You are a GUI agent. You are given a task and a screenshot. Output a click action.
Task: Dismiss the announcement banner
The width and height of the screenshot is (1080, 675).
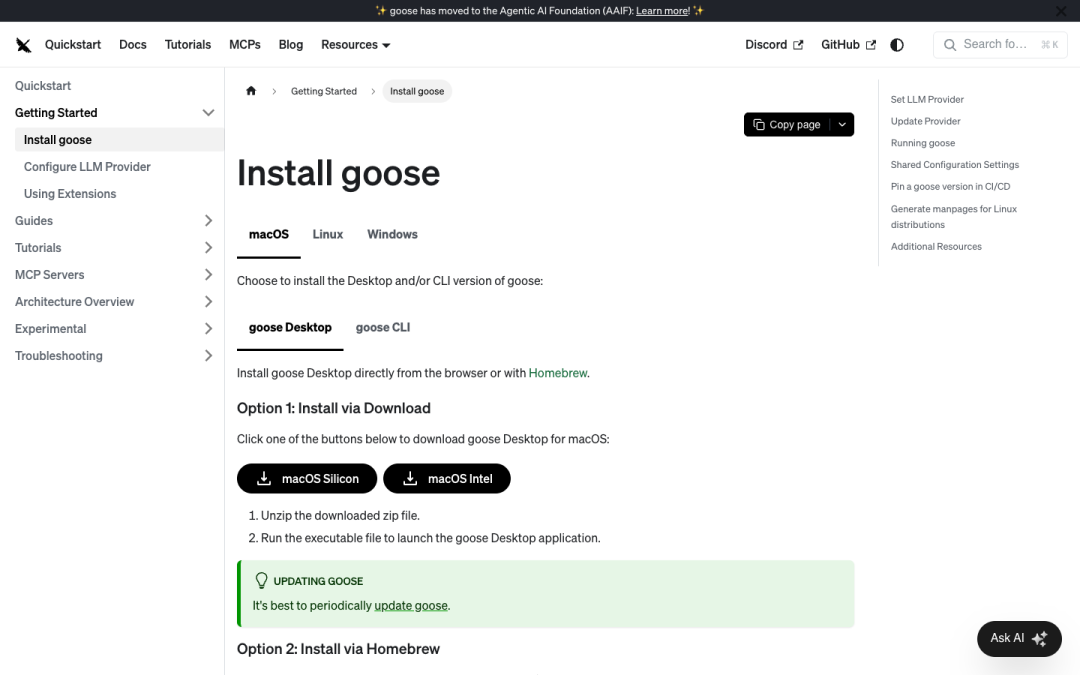point(1061,11)
